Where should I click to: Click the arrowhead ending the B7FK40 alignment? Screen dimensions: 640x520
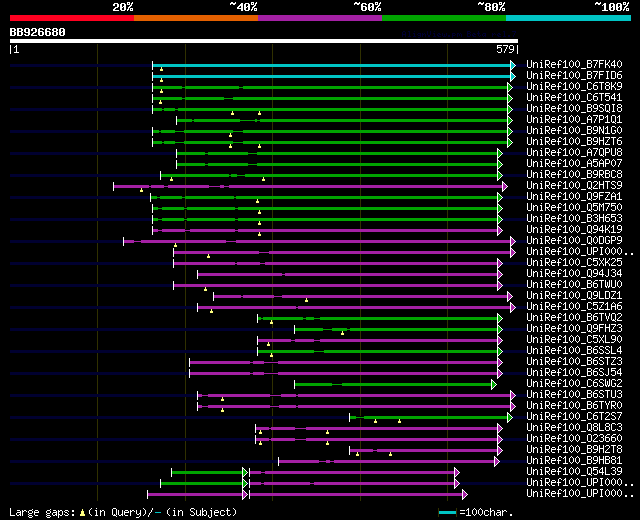[513, 65]
